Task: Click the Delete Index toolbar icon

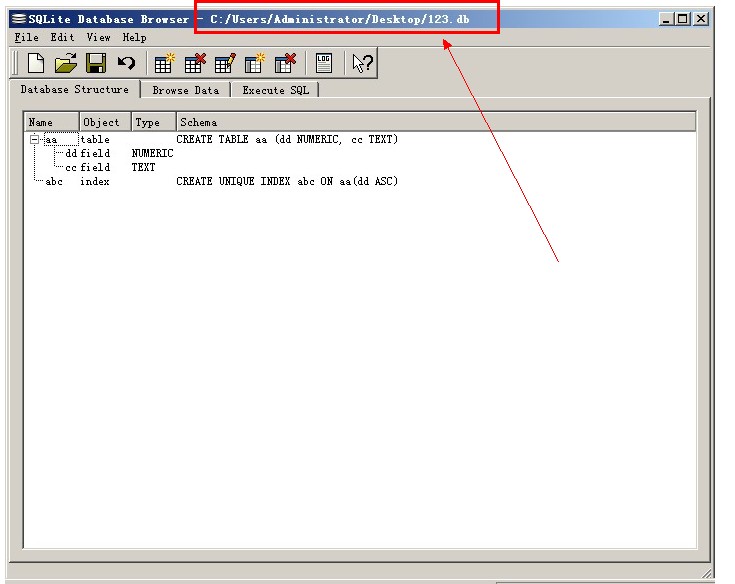Action: point(285,64)
